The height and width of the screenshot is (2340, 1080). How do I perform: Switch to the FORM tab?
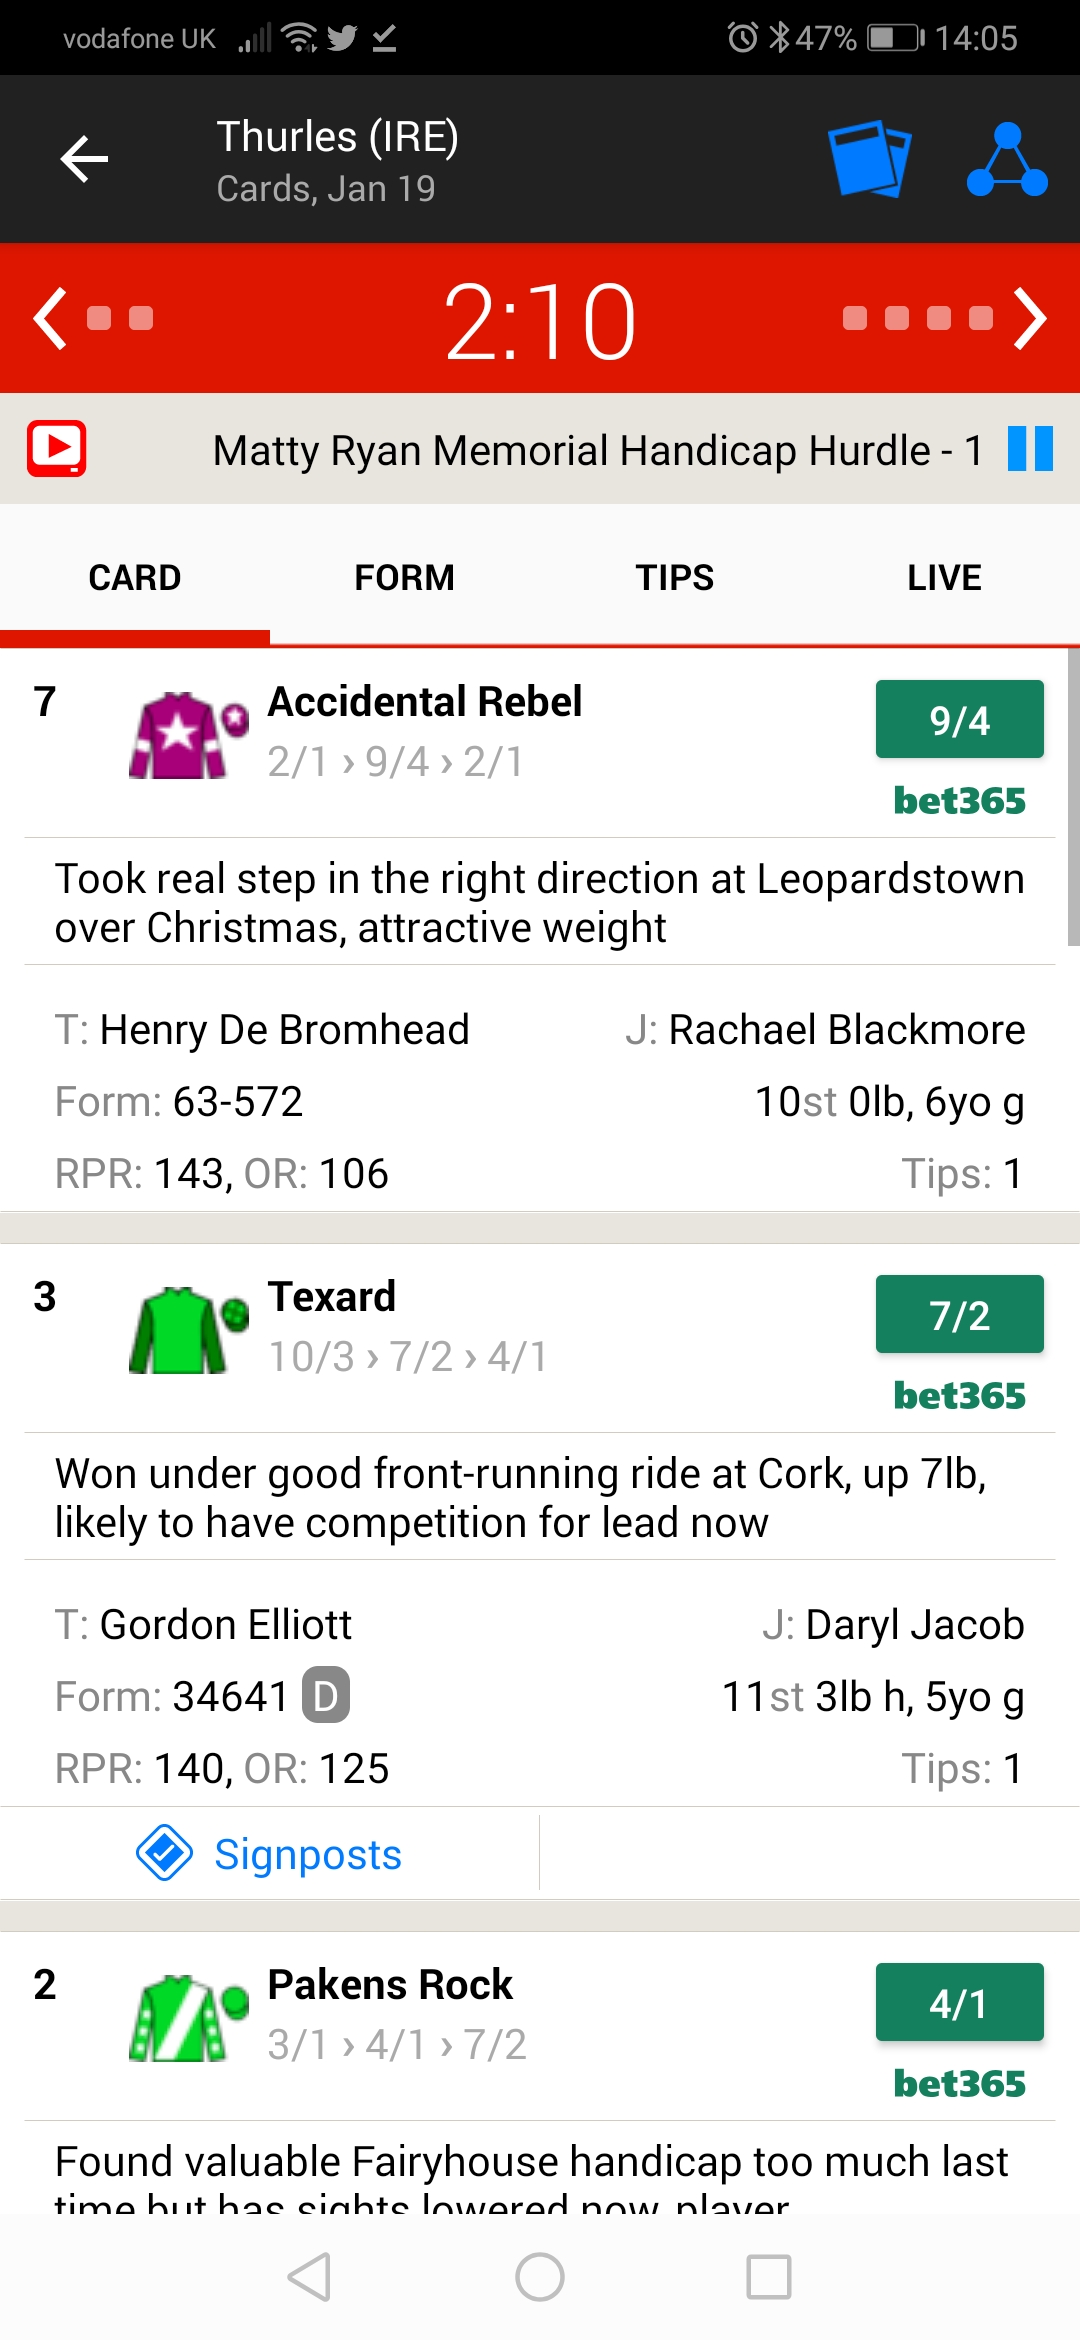[x=405, y=577]
